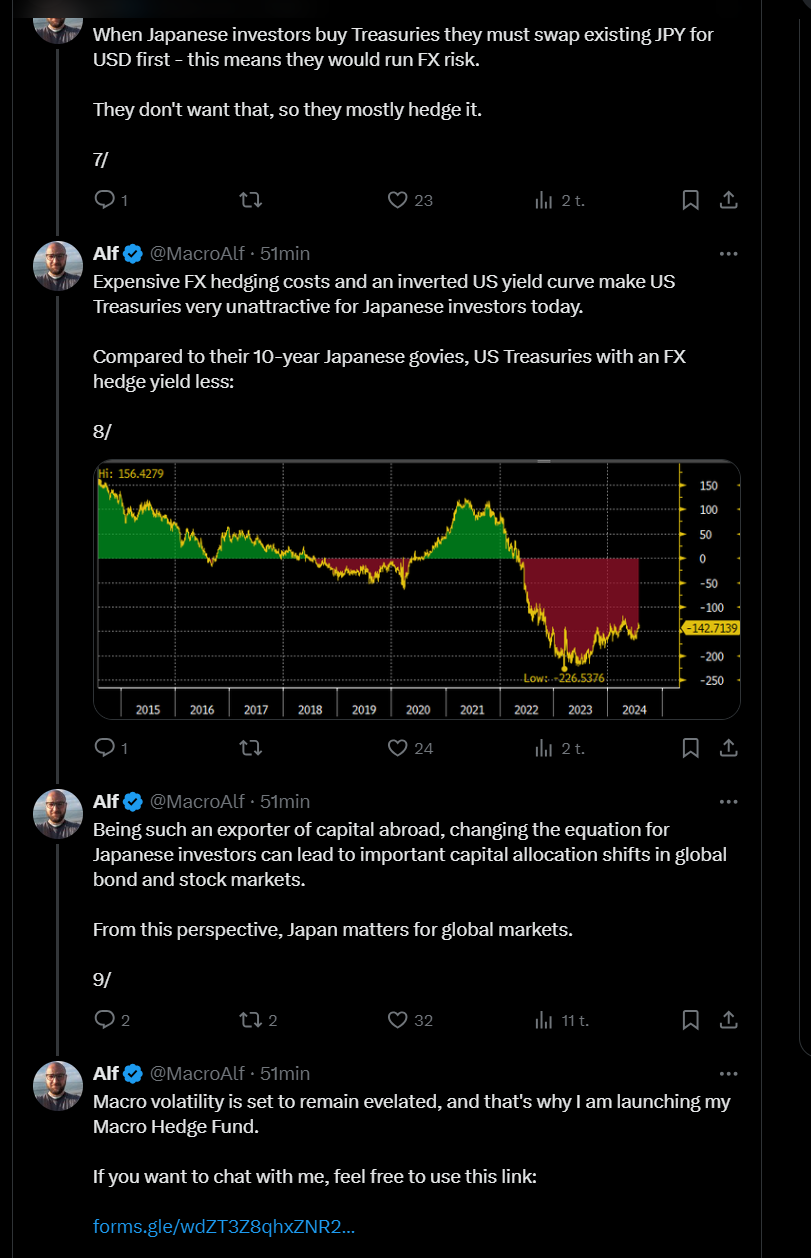Image resolution: width=811 pixels, height=1258 pixels.
Task: Open more options on the 9/ tweet
Action: (729, 802)
